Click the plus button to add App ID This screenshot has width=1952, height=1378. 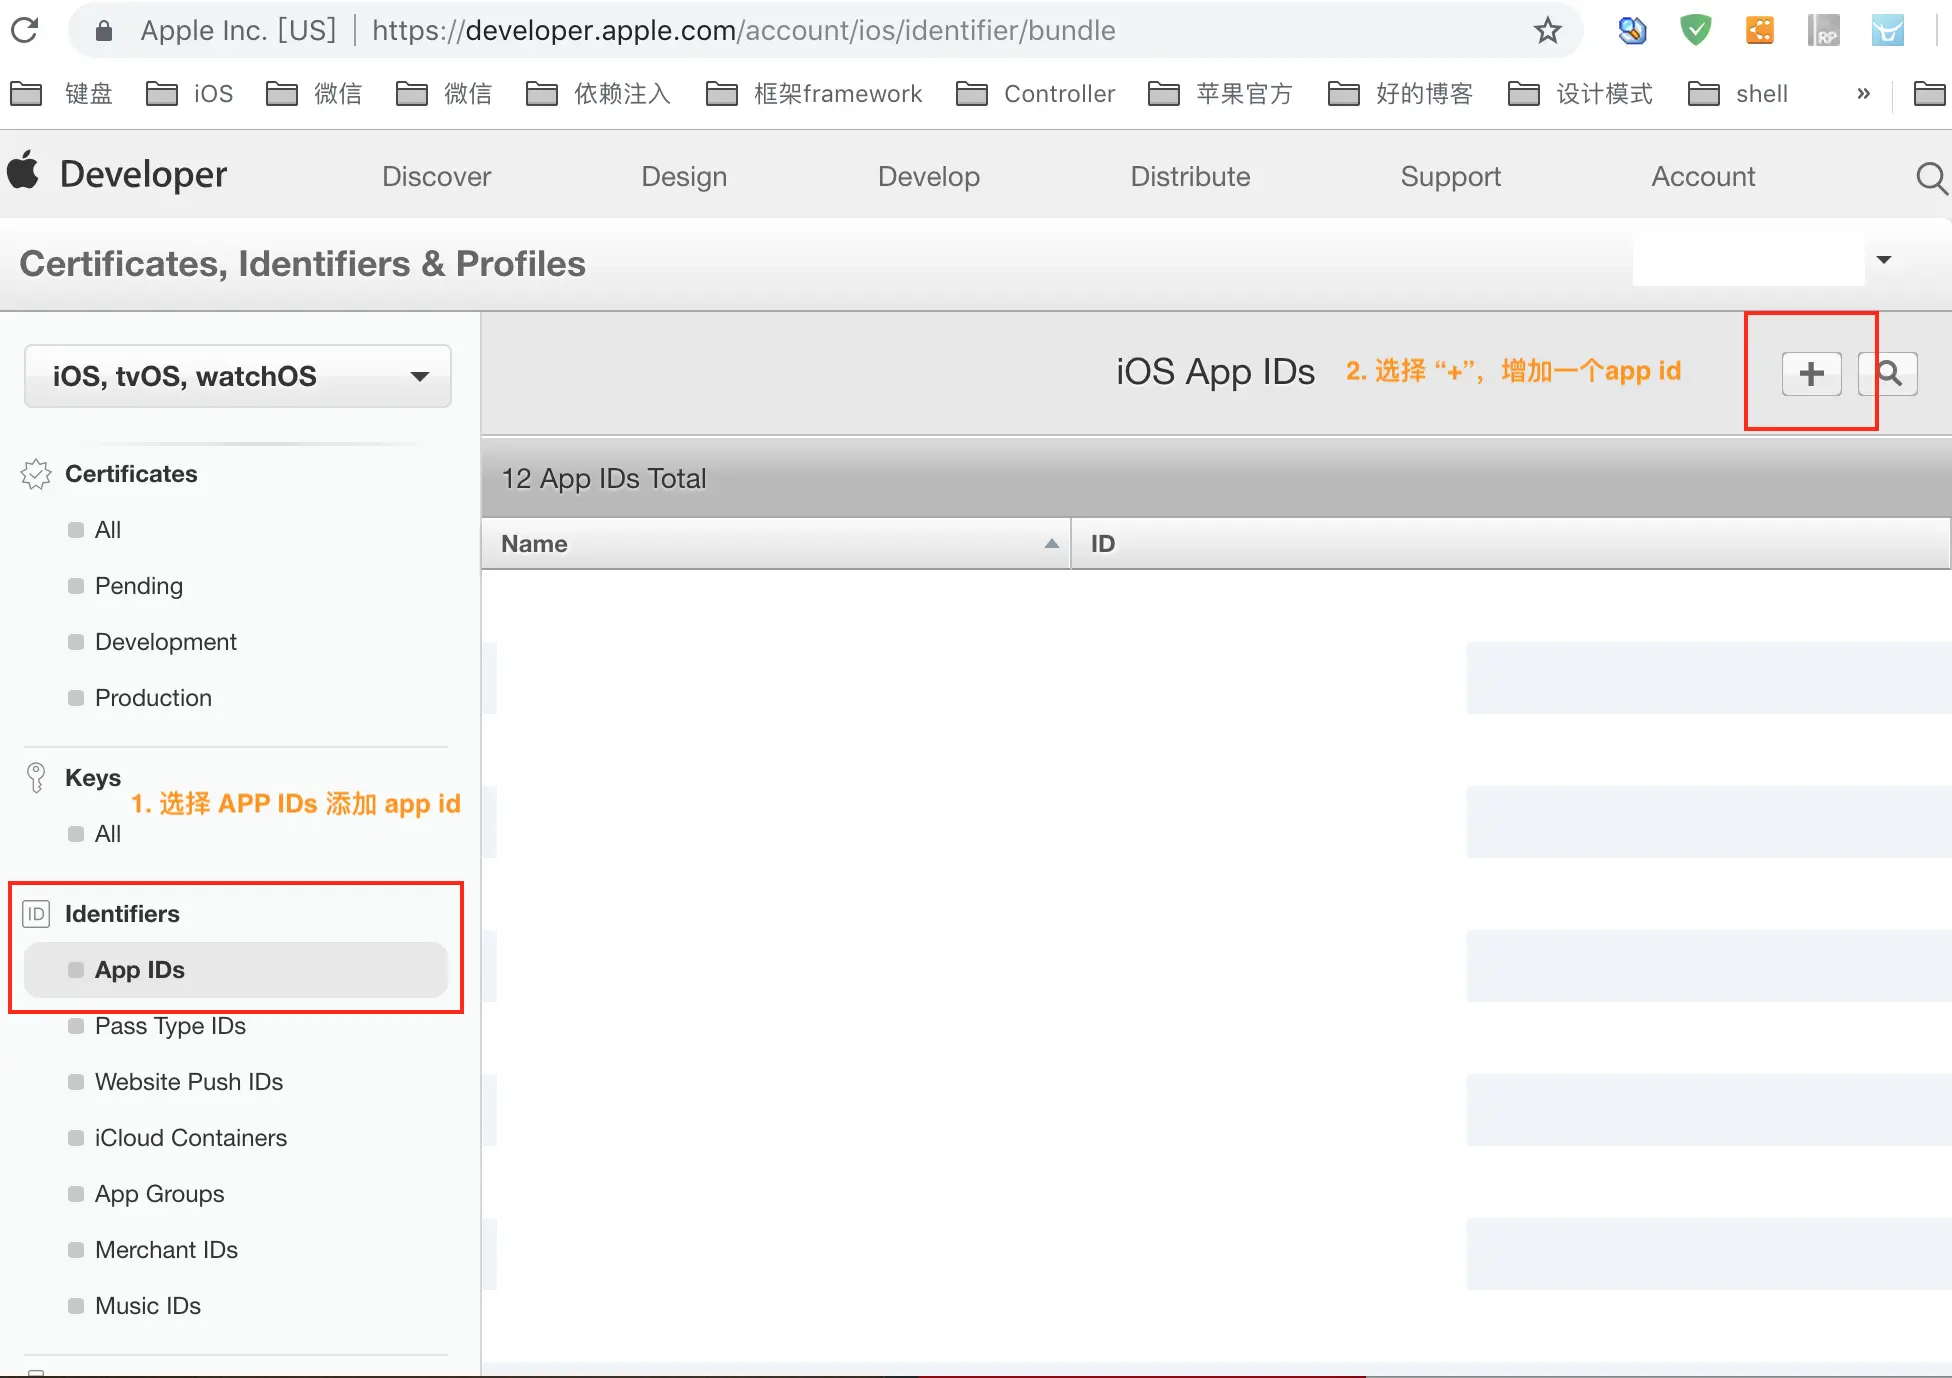tap(1811, 374)
